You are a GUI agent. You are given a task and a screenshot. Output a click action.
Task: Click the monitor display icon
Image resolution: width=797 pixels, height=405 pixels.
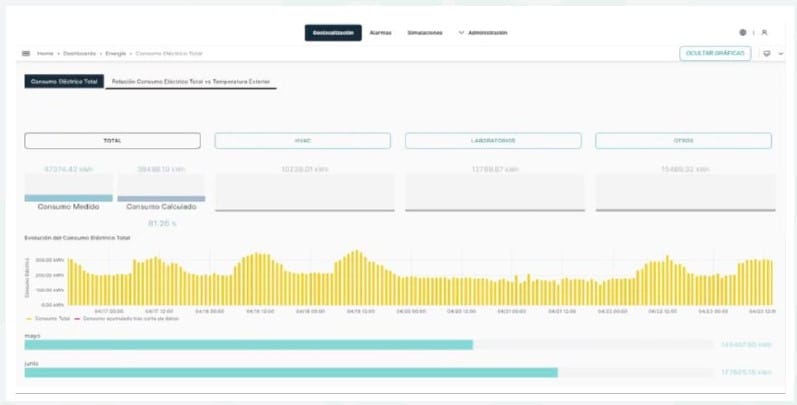(767, 53)
